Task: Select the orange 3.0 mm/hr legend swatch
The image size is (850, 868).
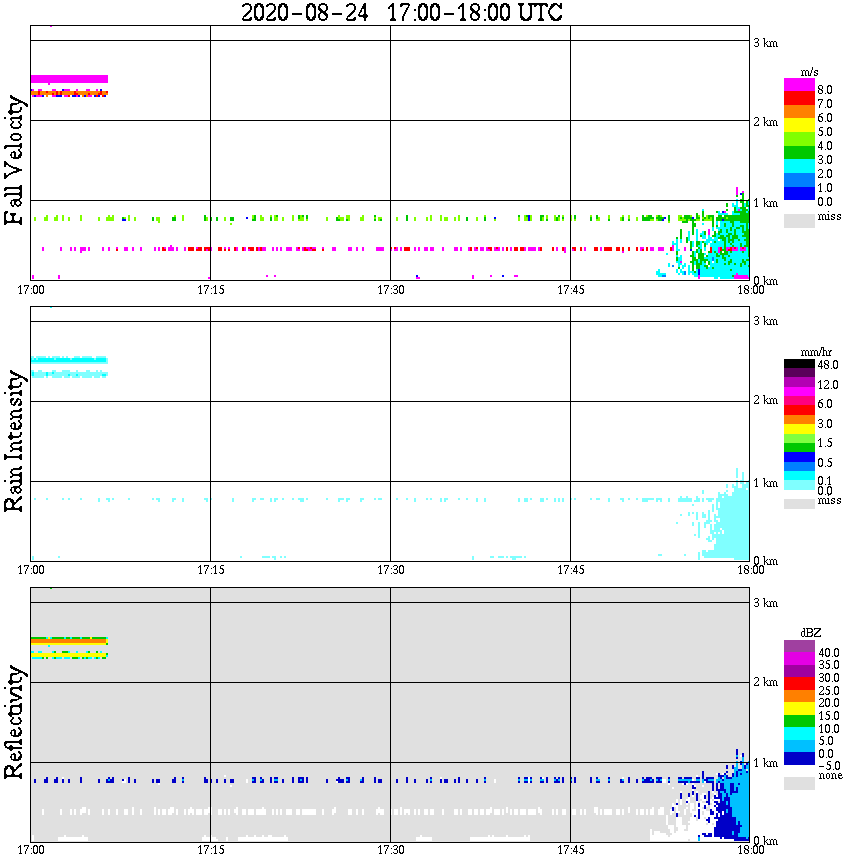Action: point(799,420)
